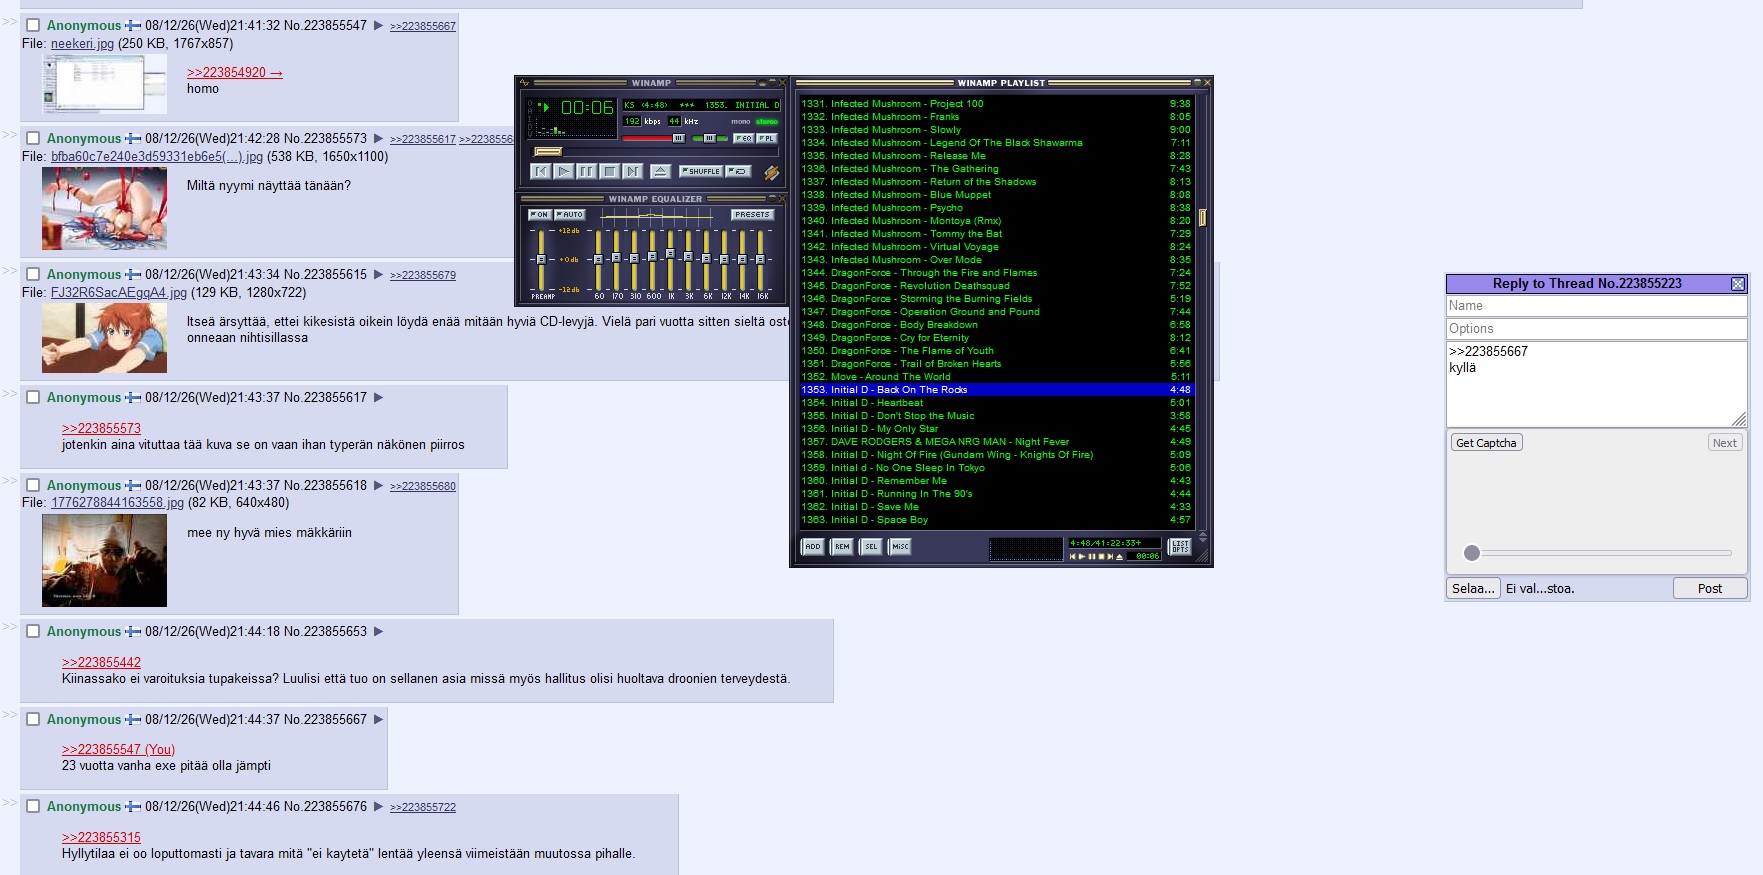Image resolution: width=1763 pixels, height=875 pixels.
Task: Click the Winamp balance slider handle
Action: 709,138
